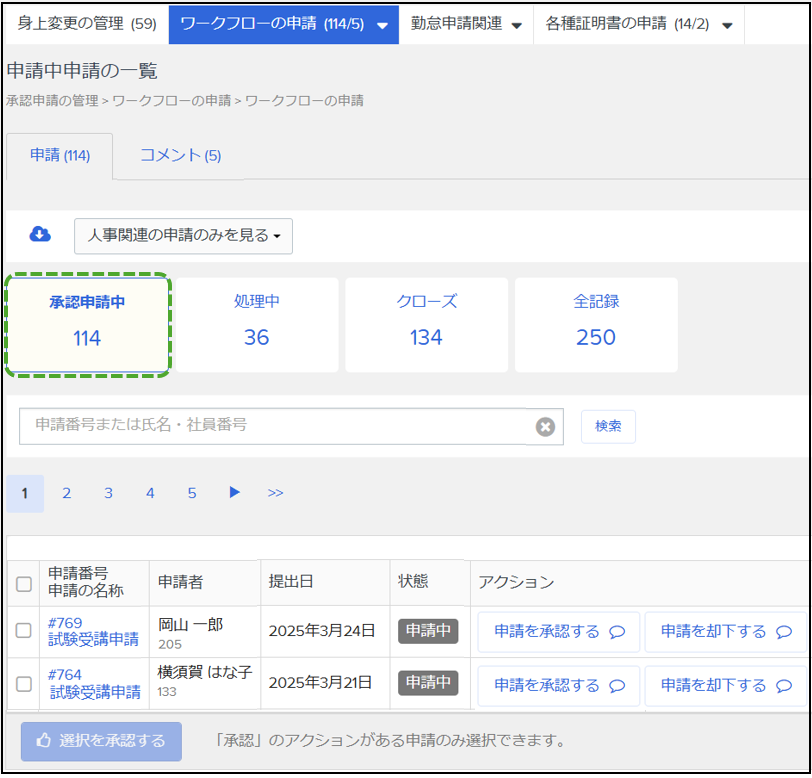
Task: Select the 処理中 36 status card
Action: [x=256, y=324]
